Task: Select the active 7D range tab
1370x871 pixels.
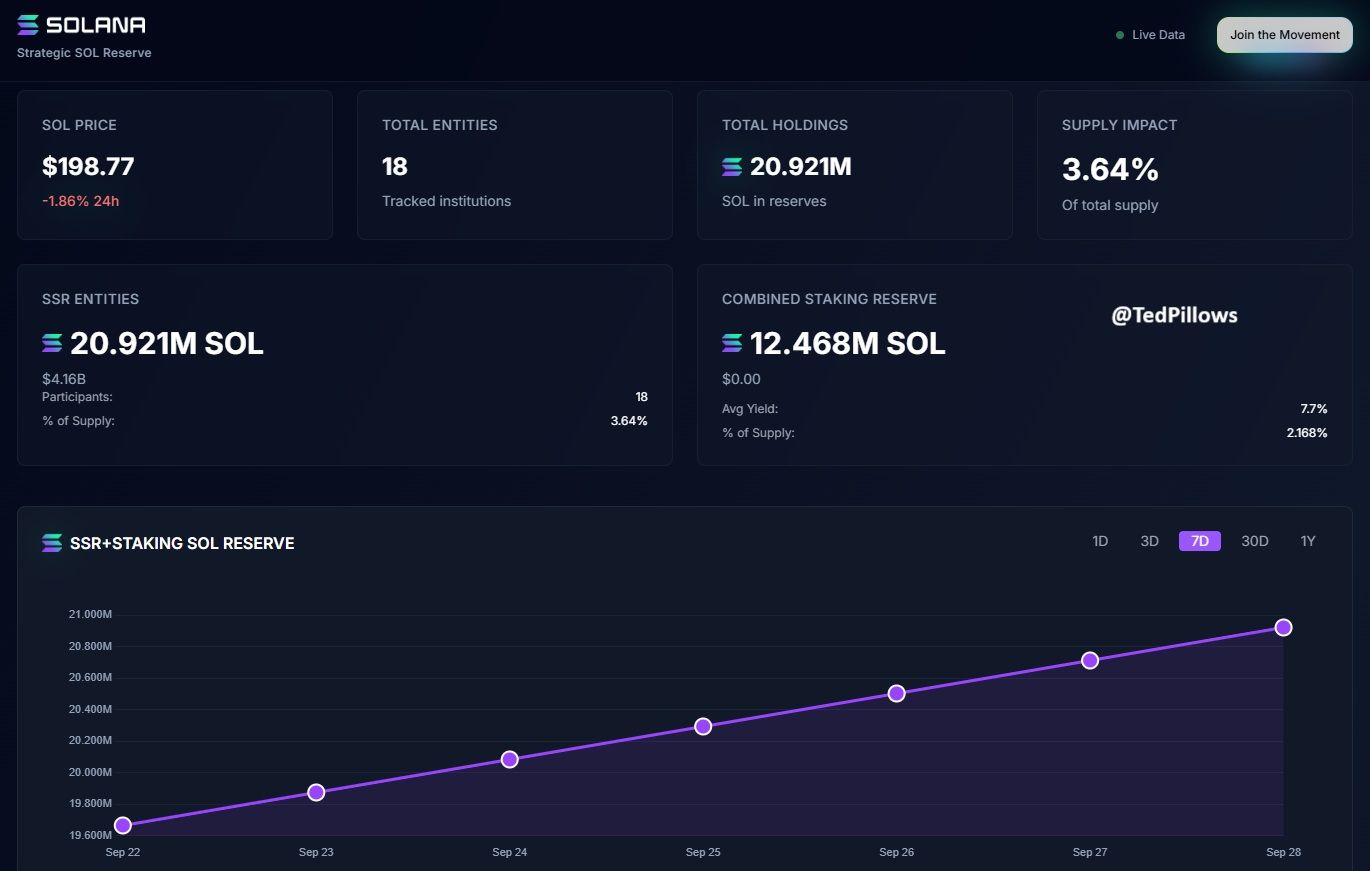Action: pos(1199,541)
